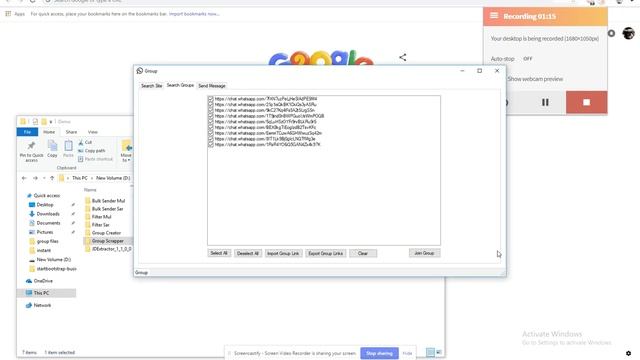The image size is (640, 360).
Task: Uncheck the link starting 1T9jnd
Action: [x=211, y=116]
